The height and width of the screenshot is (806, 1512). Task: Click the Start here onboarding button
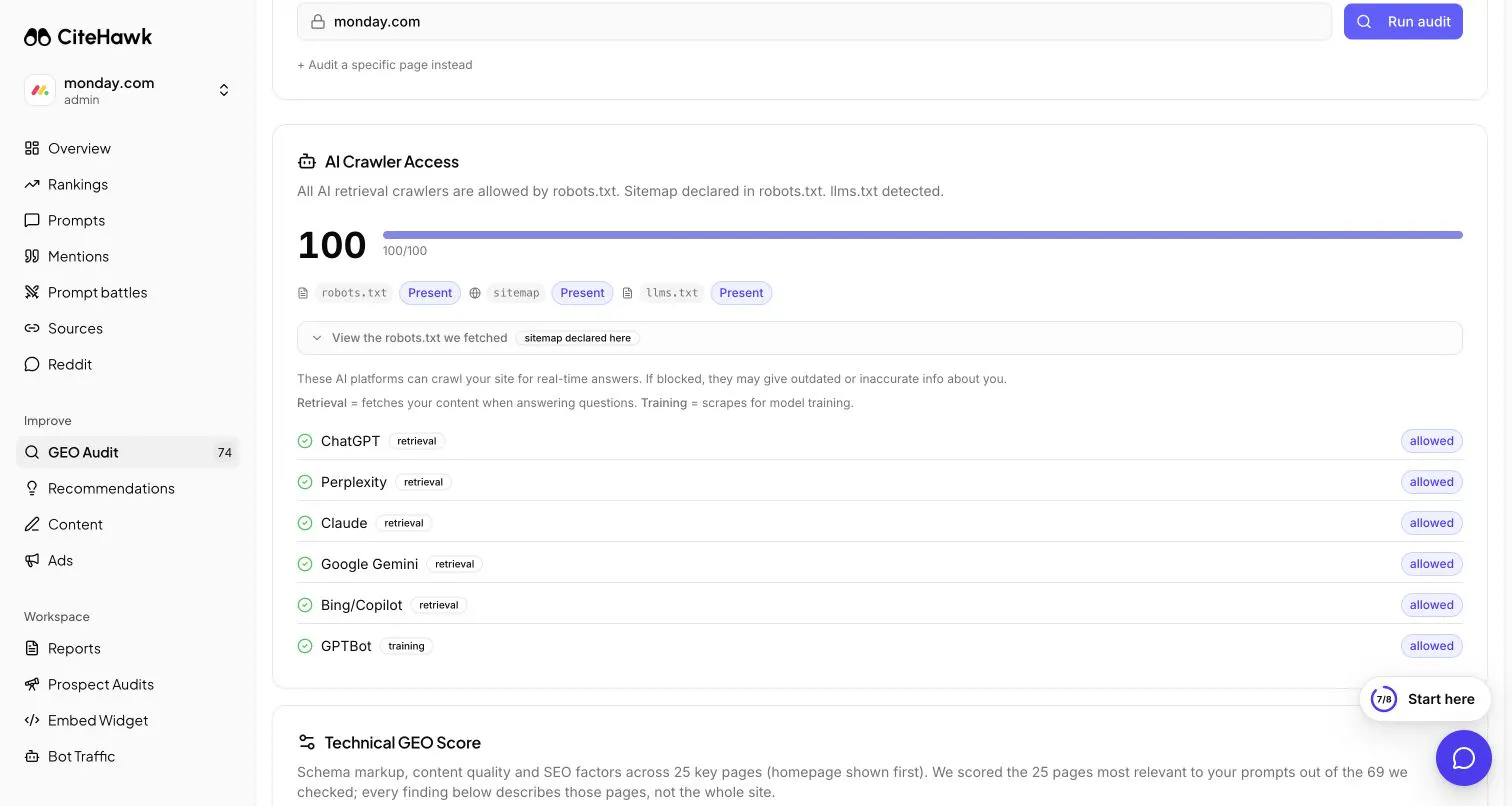point(1425,699)
